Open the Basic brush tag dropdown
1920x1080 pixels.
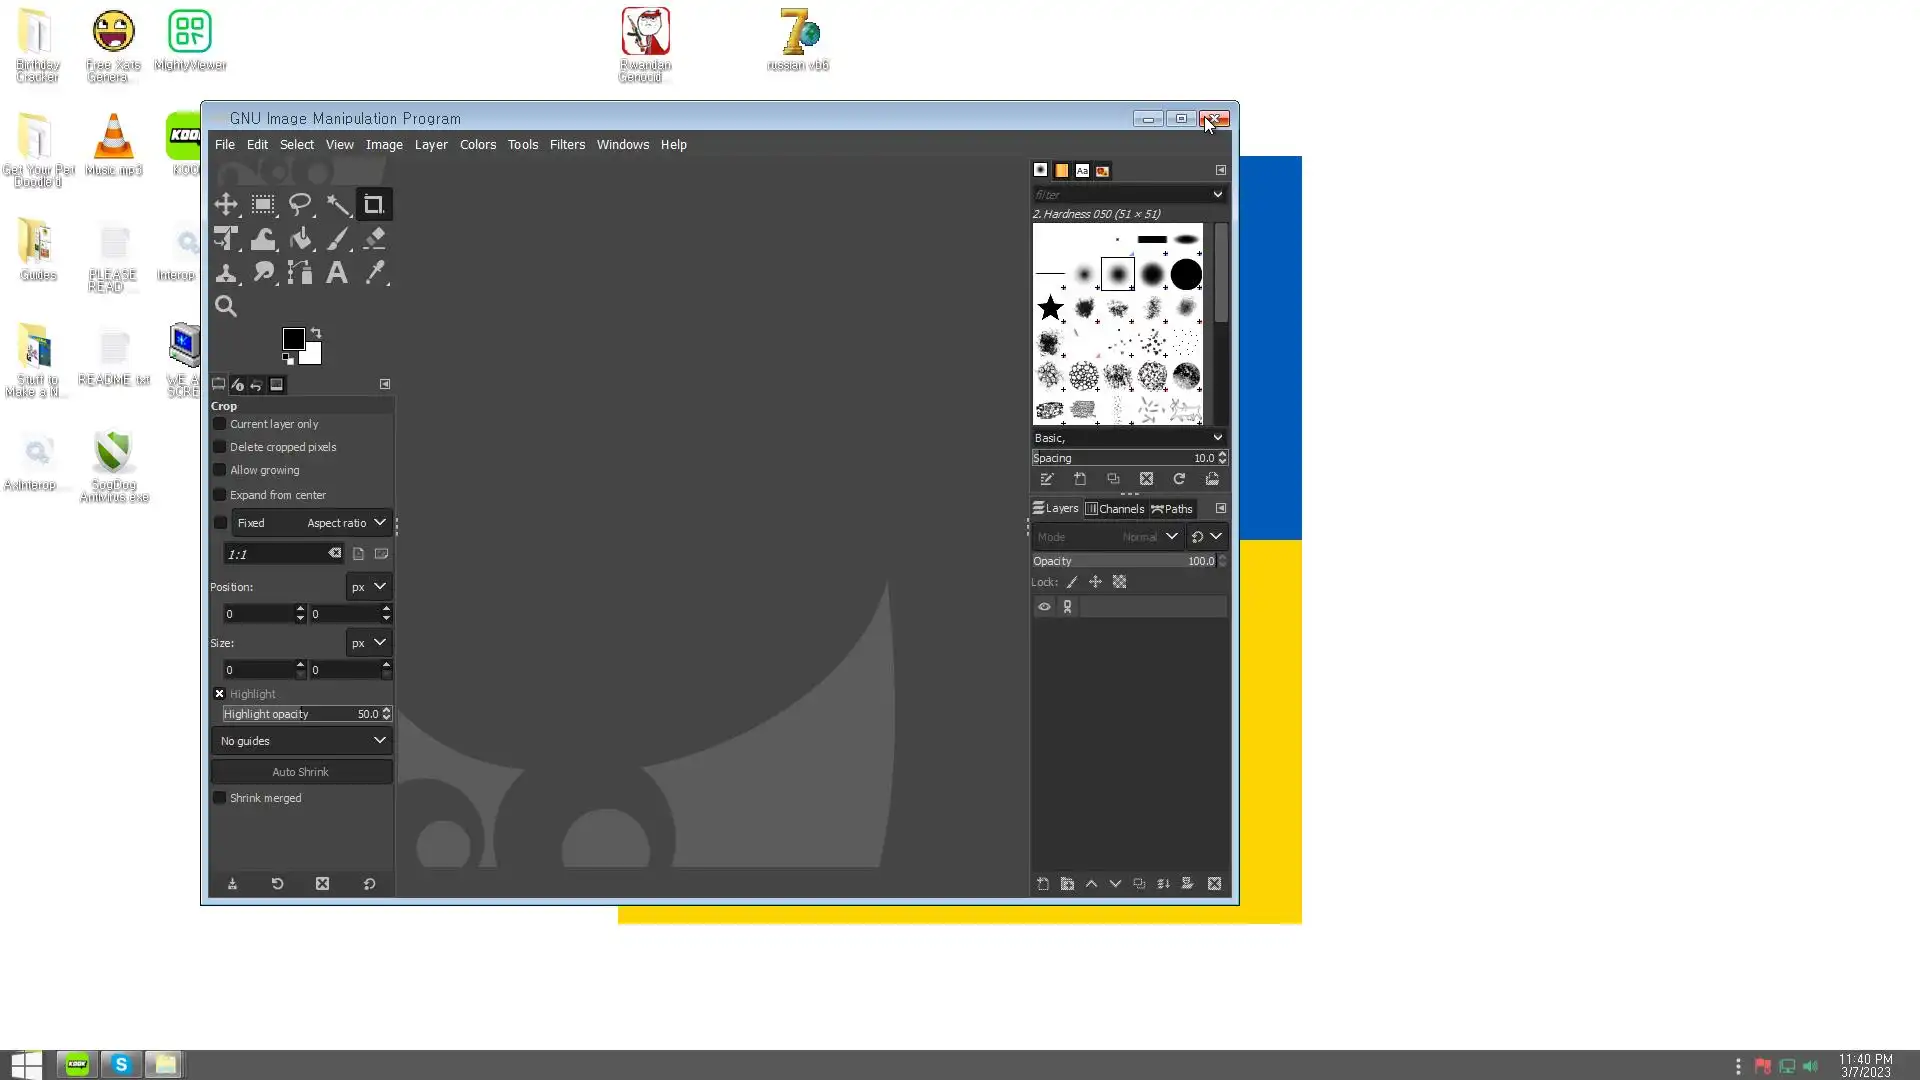(x=1128, y=438)
